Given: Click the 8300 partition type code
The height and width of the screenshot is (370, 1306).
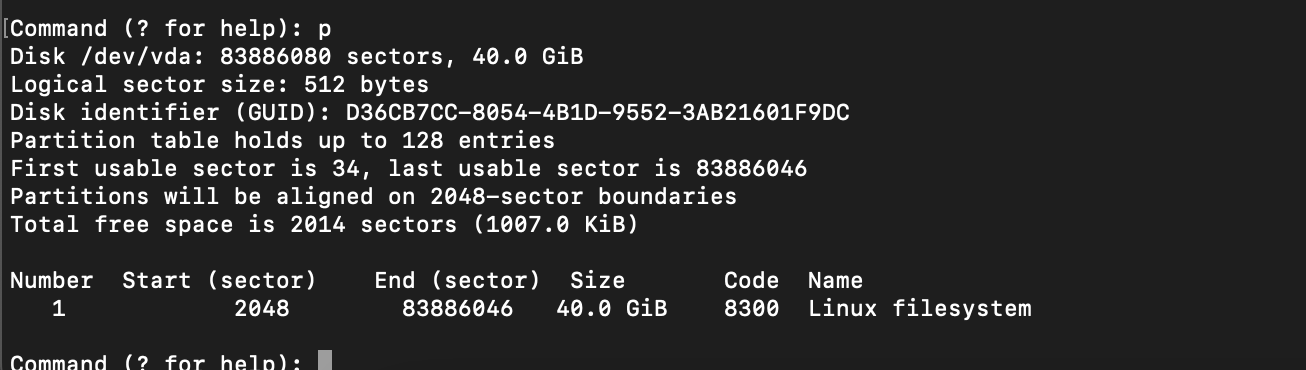Looking at the screenshot, I should (x=751, y=308).
